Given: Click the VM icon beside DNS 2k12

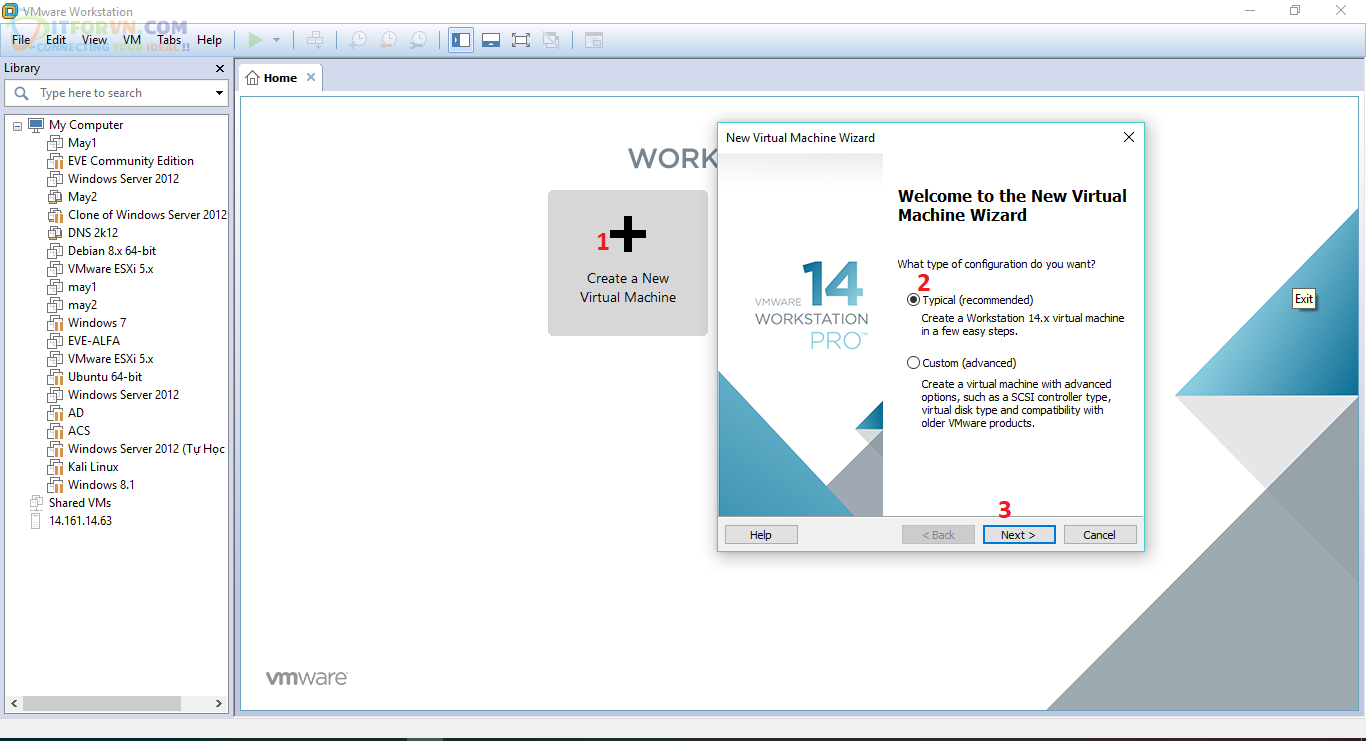Looking at the screenshot, I should (56, 233).
